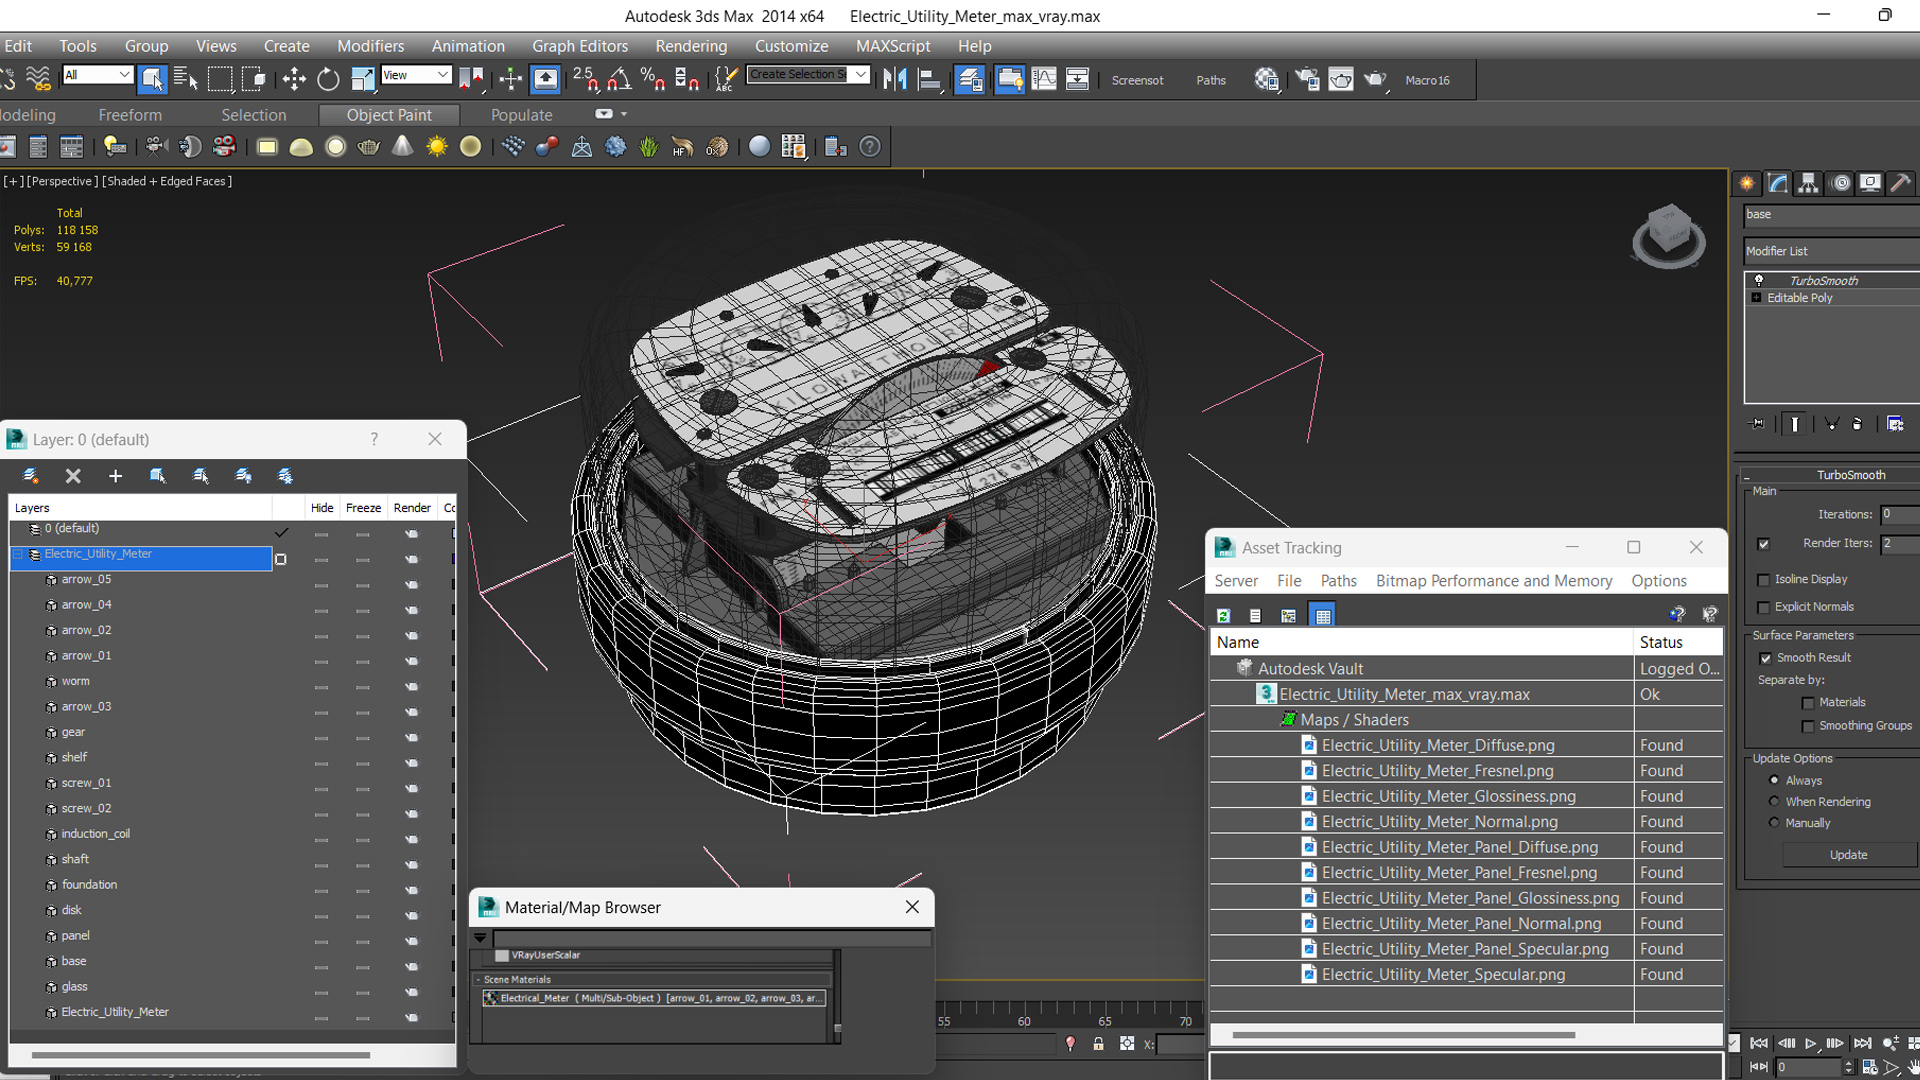Select the Rotate tool
1920x1080 pixels.
click(328, 80)
